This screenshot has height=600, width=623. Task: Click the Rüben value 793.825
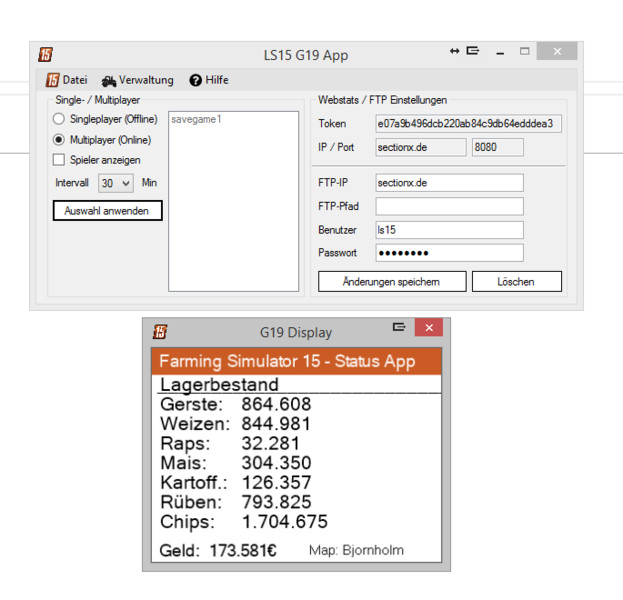(277, 502)
